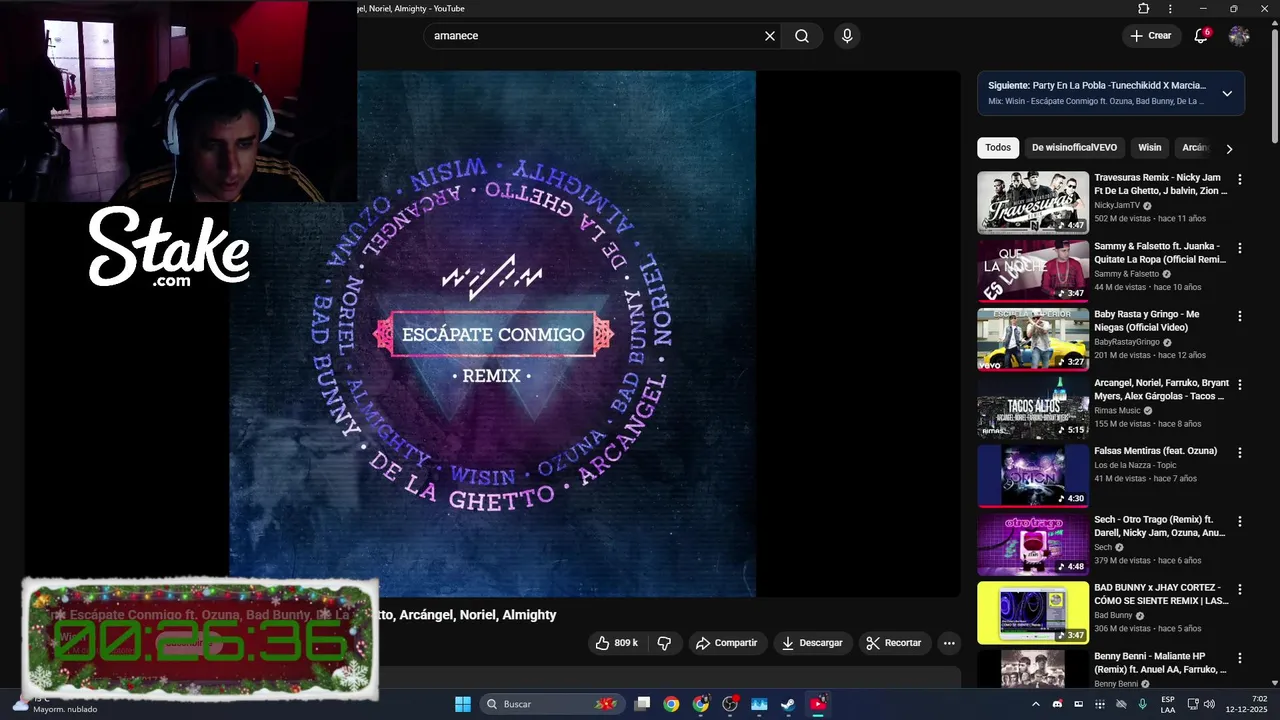Show more filter chips with right arrow
The image size is (1280, 720).
tap(1229, 149)
